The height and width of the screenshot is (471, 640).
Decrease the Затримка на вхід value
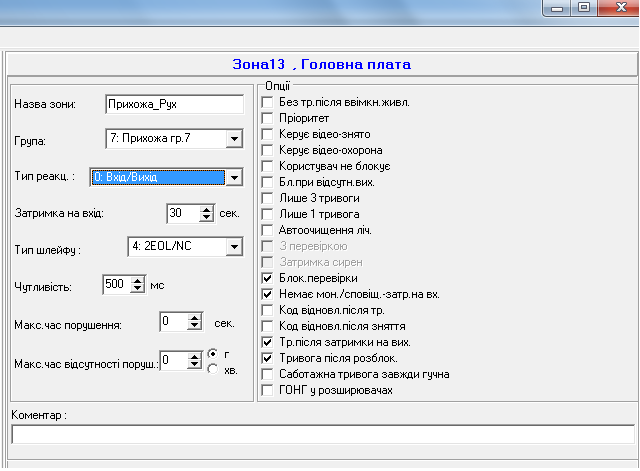pos(207,217)
